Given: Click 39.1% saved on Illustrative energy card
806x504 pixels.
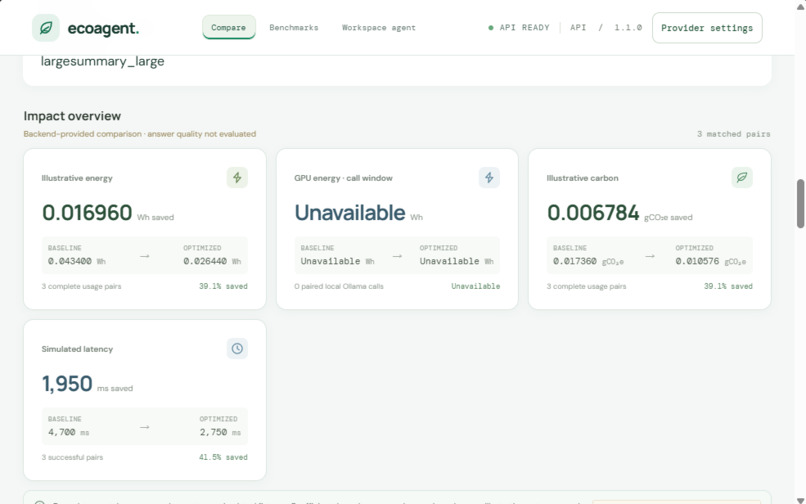Looking at the screenshot, I should (223, 286).
